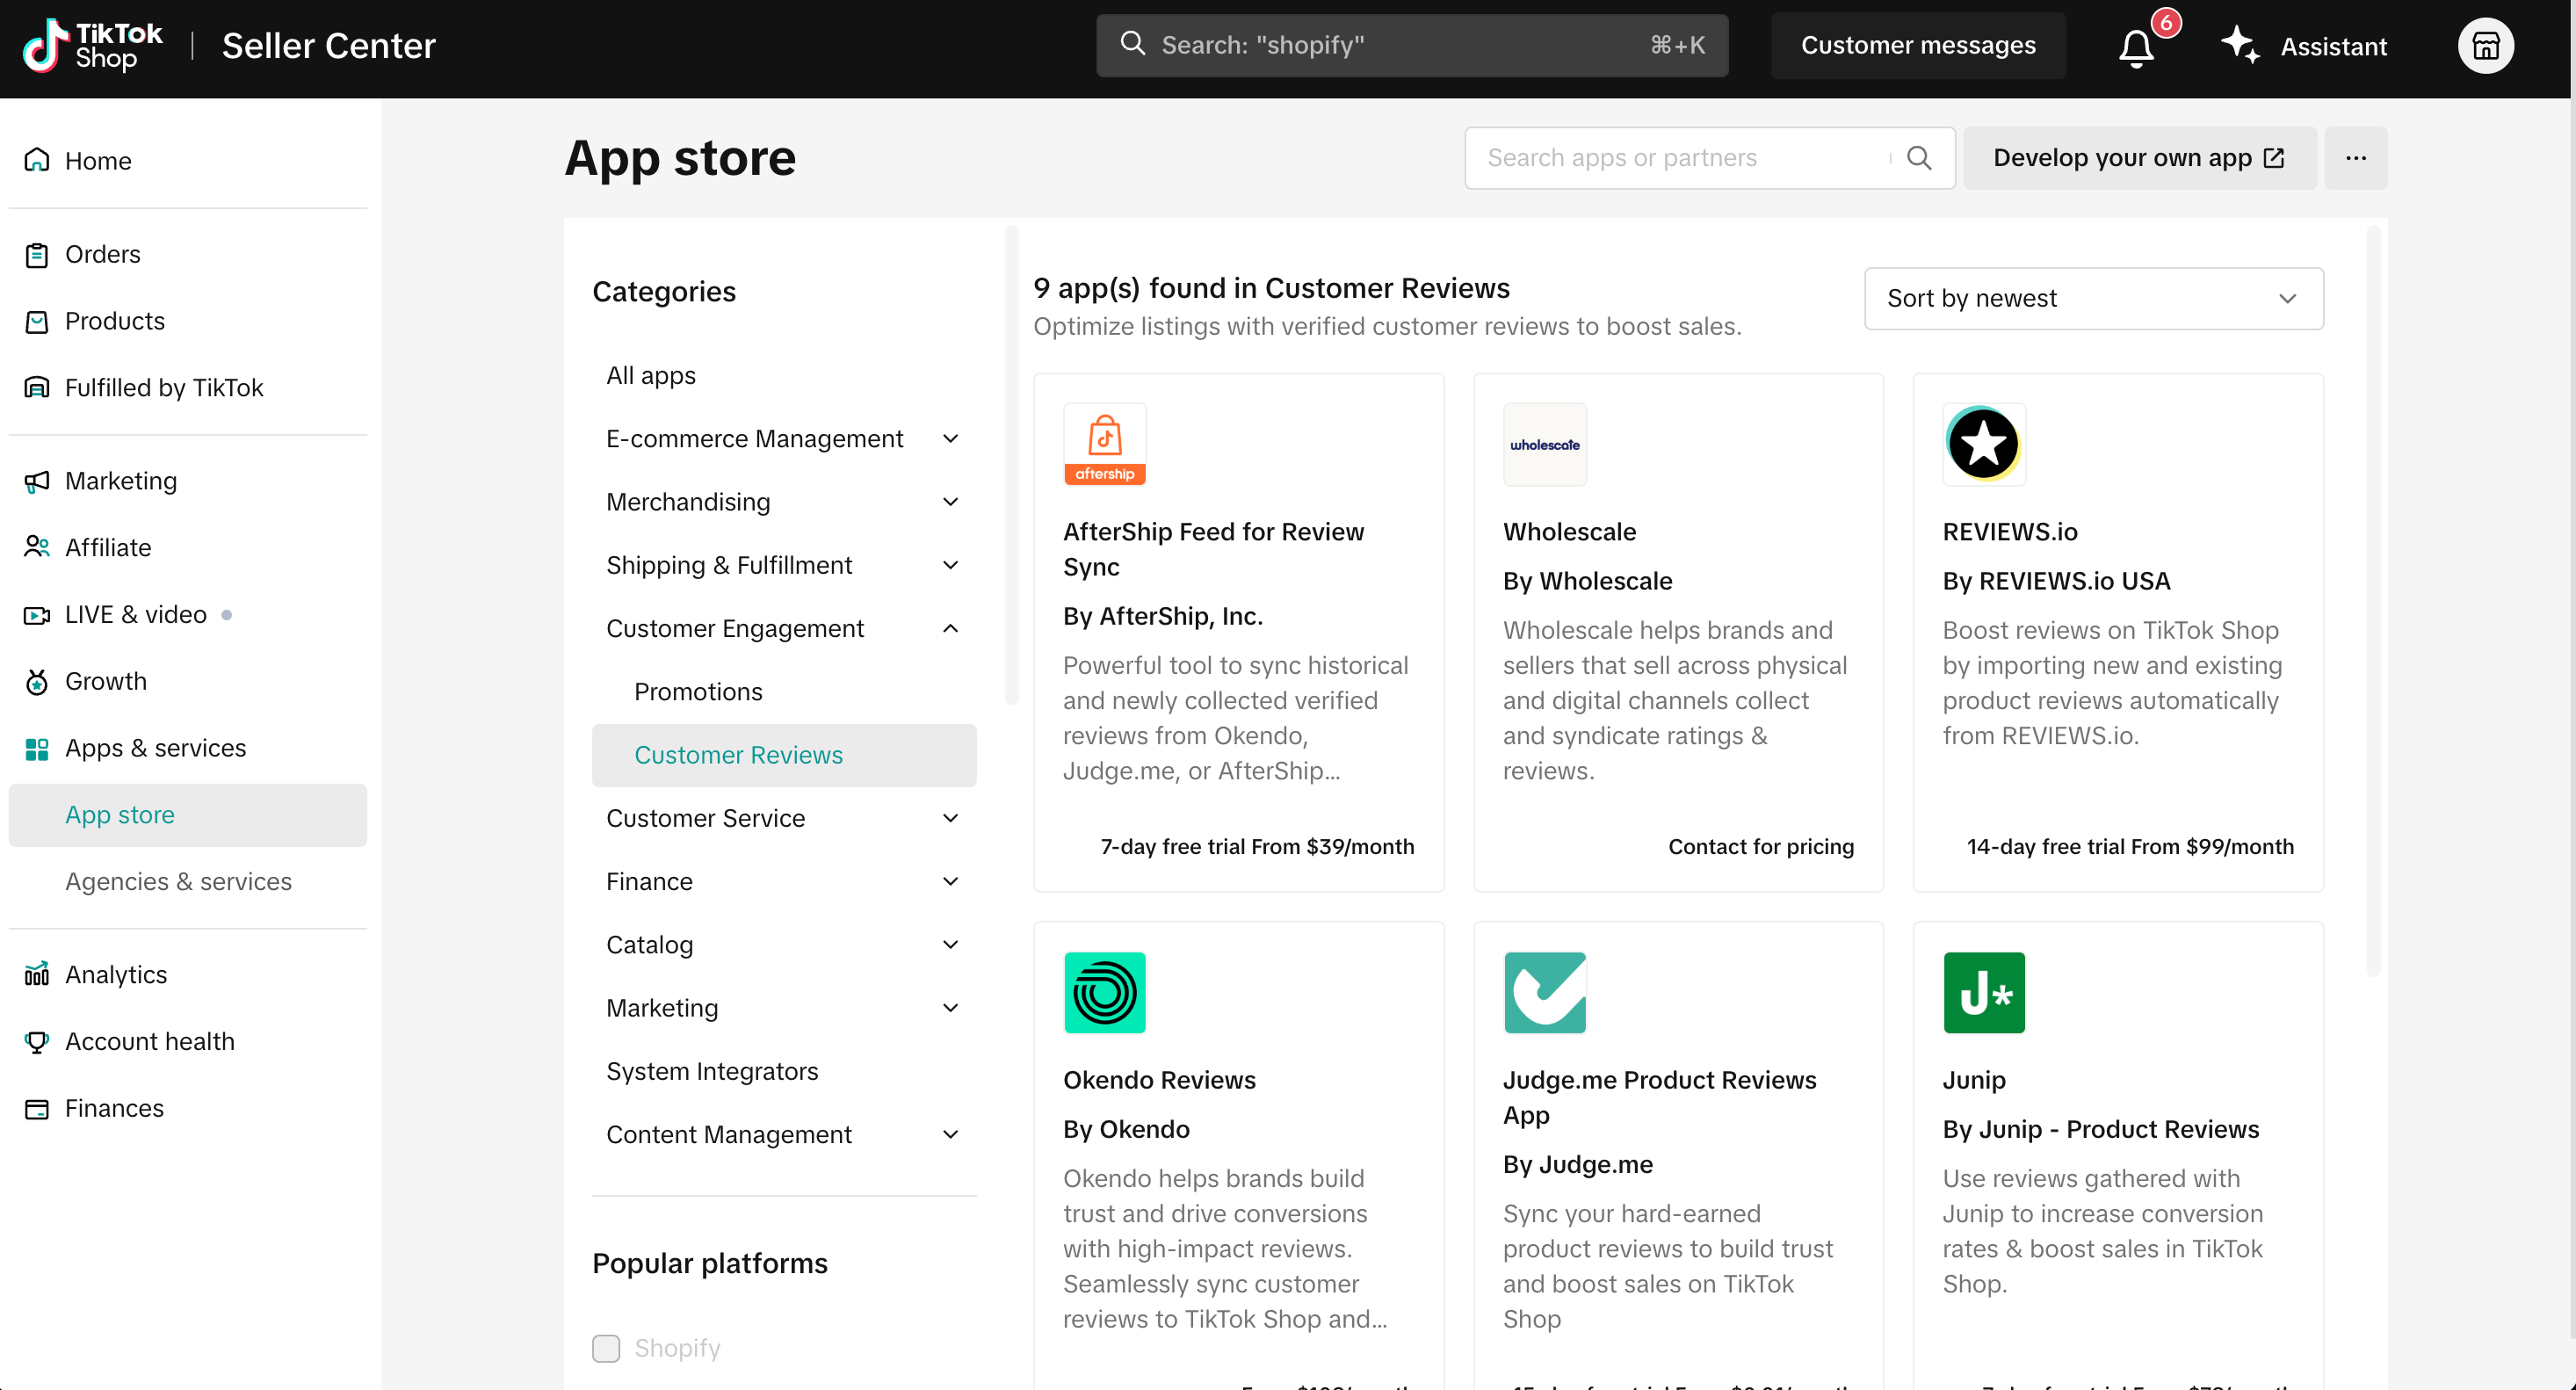Open the Sort by newest dropdown

pyautogui.click(x=2093, y=298)
